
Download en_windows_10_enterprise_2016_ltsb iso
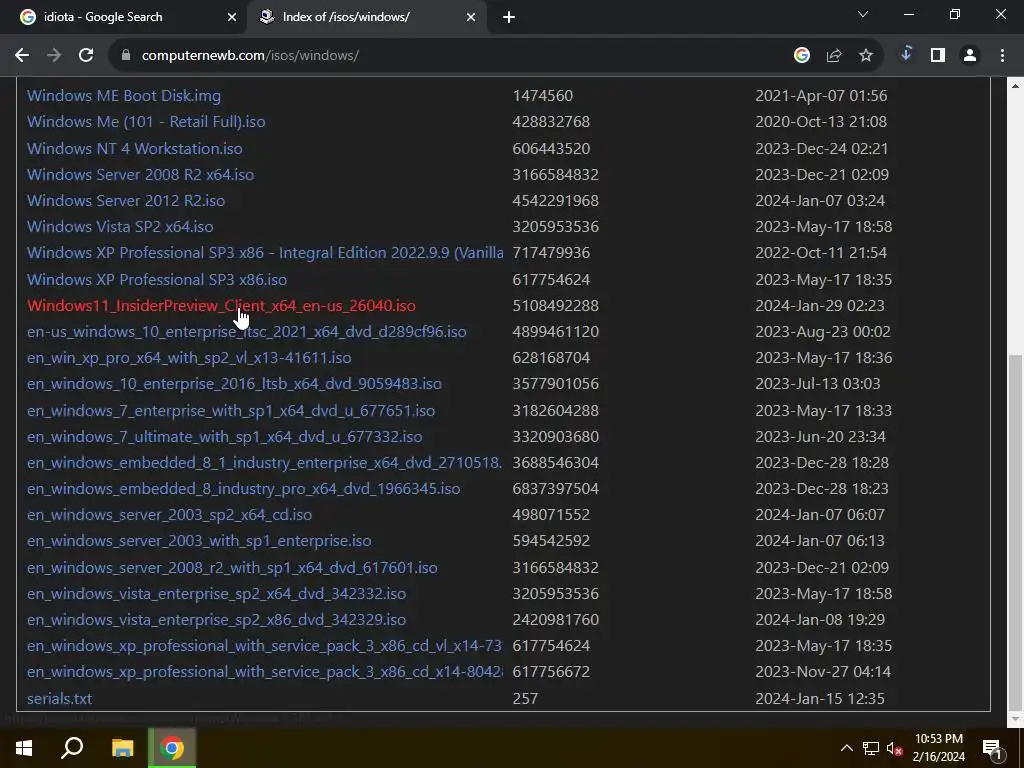coord(234,385)
